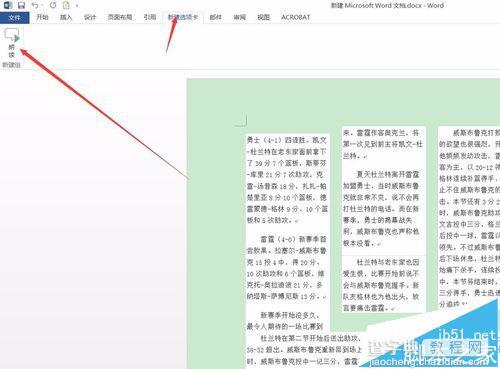
Task: Undo the last action
Action: (35, 5)
